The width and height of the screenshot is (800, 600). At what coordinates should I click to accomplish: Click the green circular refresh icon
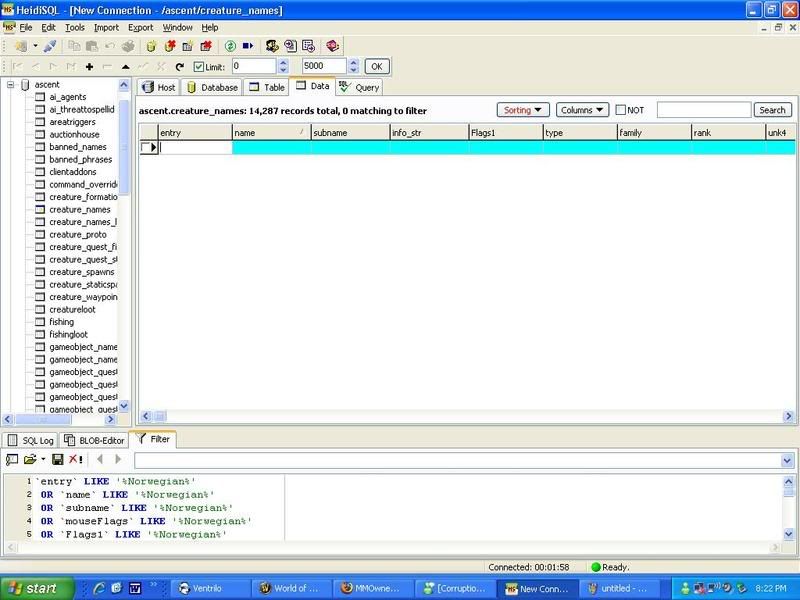(230, 46)
